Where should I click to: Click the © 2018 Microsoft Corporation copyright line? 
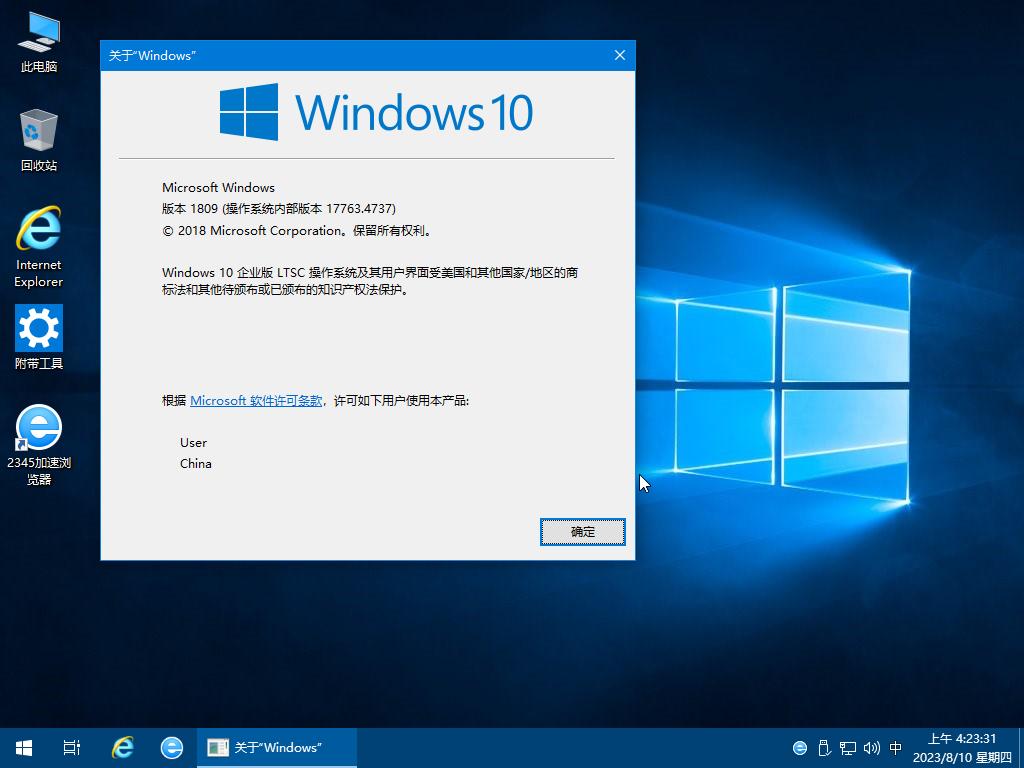point(297,231)
